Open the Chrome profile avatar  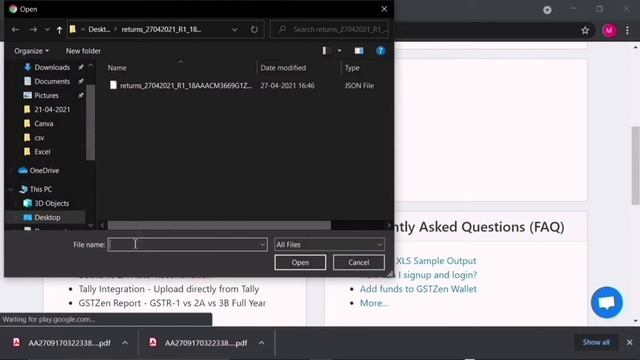(x=609, y=30)
